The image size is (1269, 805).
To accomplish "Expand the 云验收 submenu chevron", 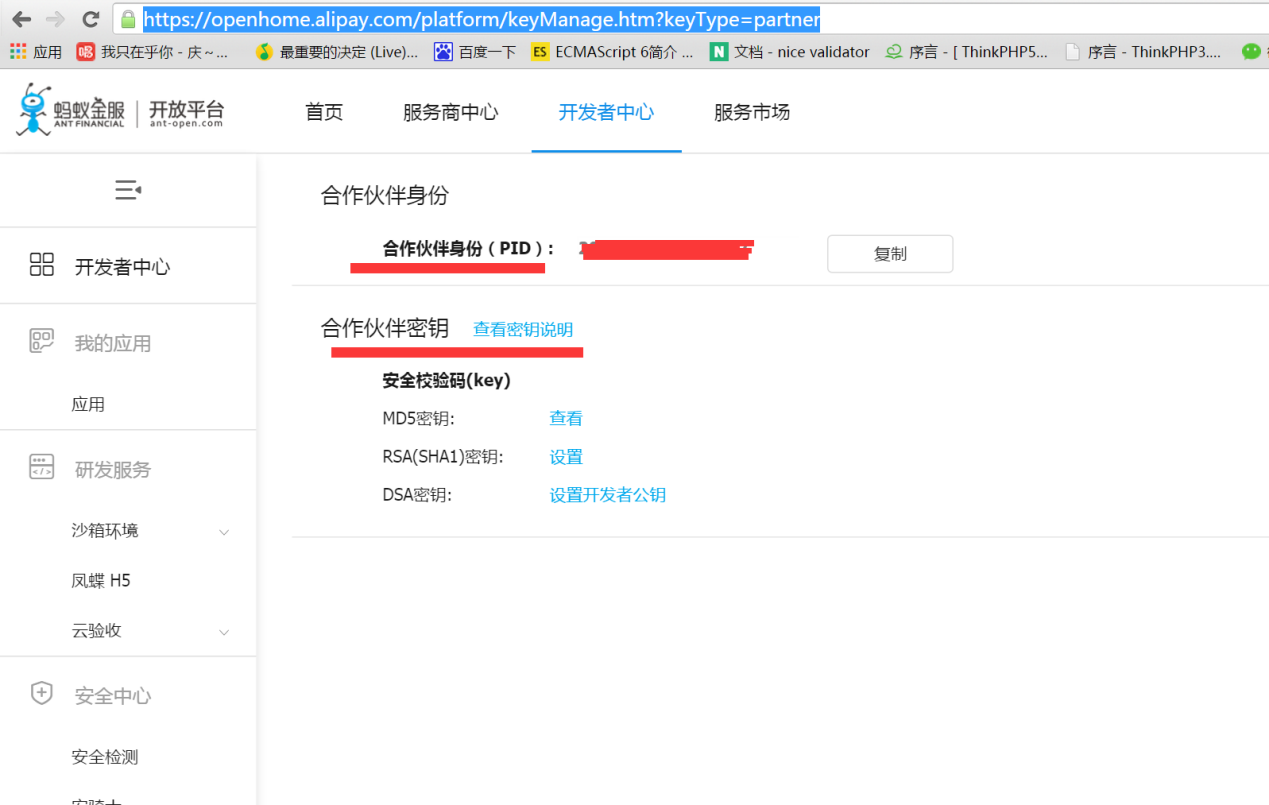I will (224, 632).
